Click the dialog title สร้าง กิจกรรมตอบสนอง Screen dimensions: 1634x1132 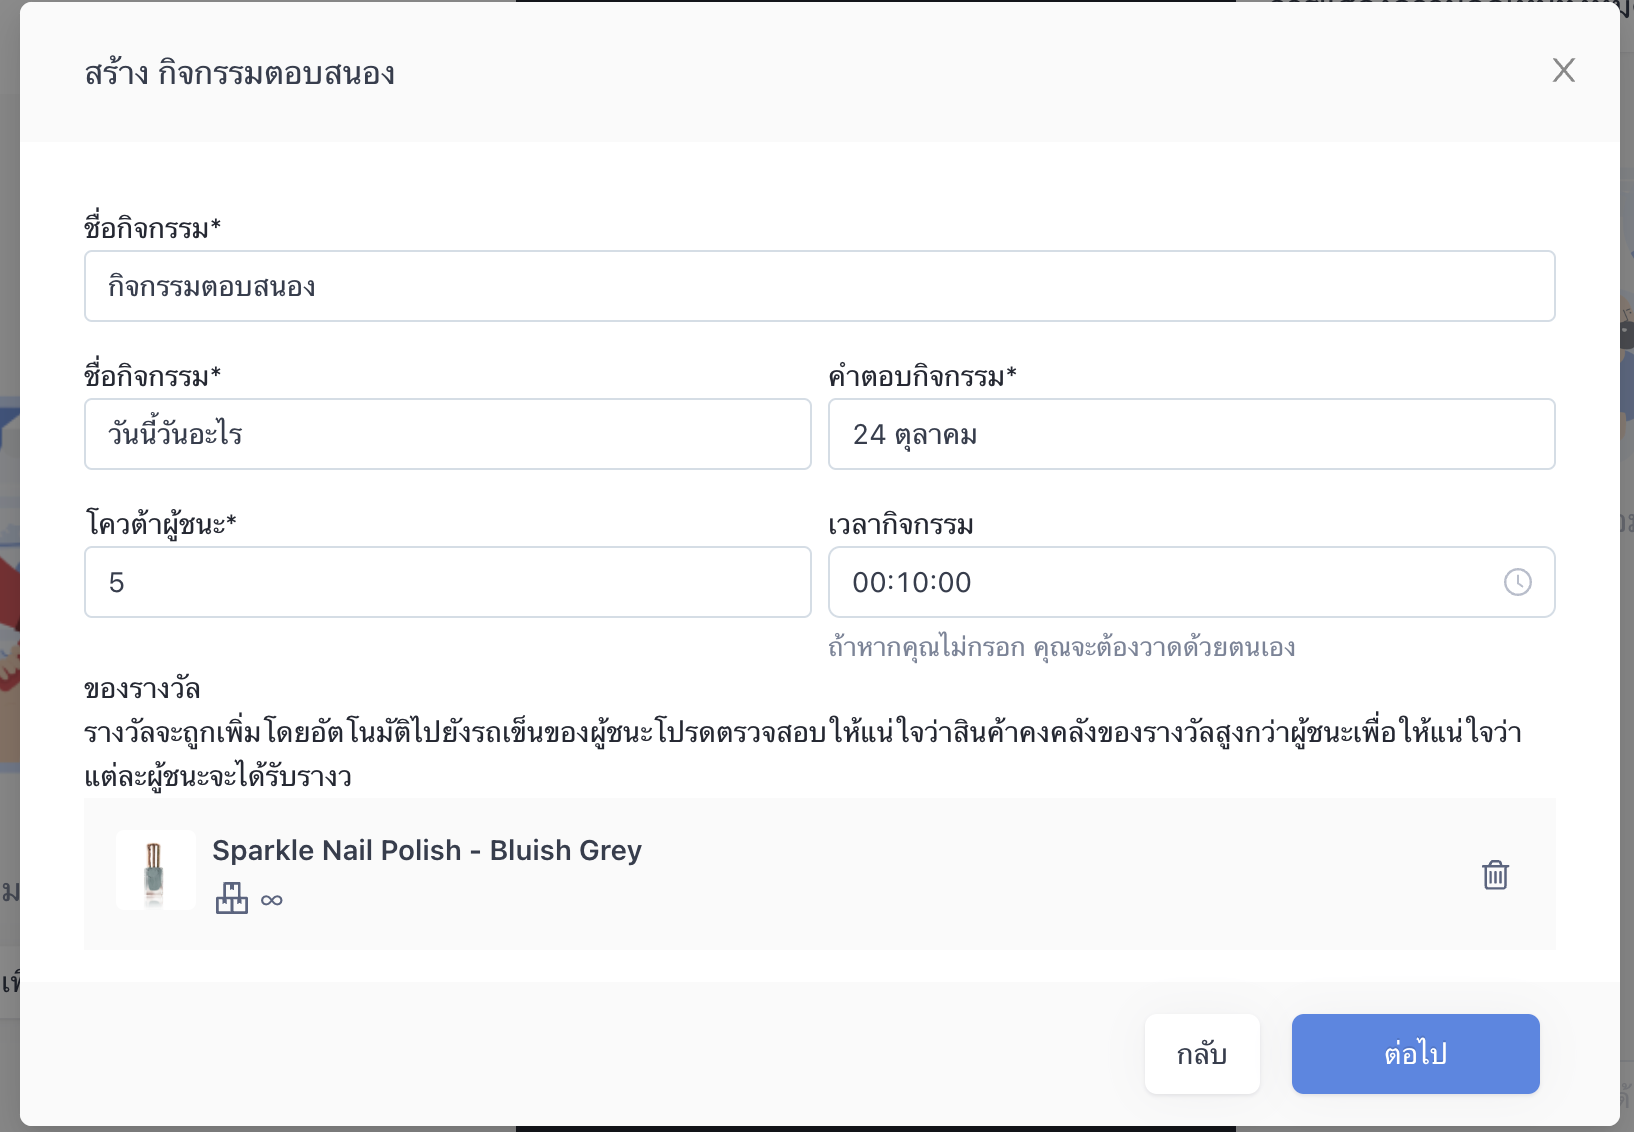(x=240, y=73)
